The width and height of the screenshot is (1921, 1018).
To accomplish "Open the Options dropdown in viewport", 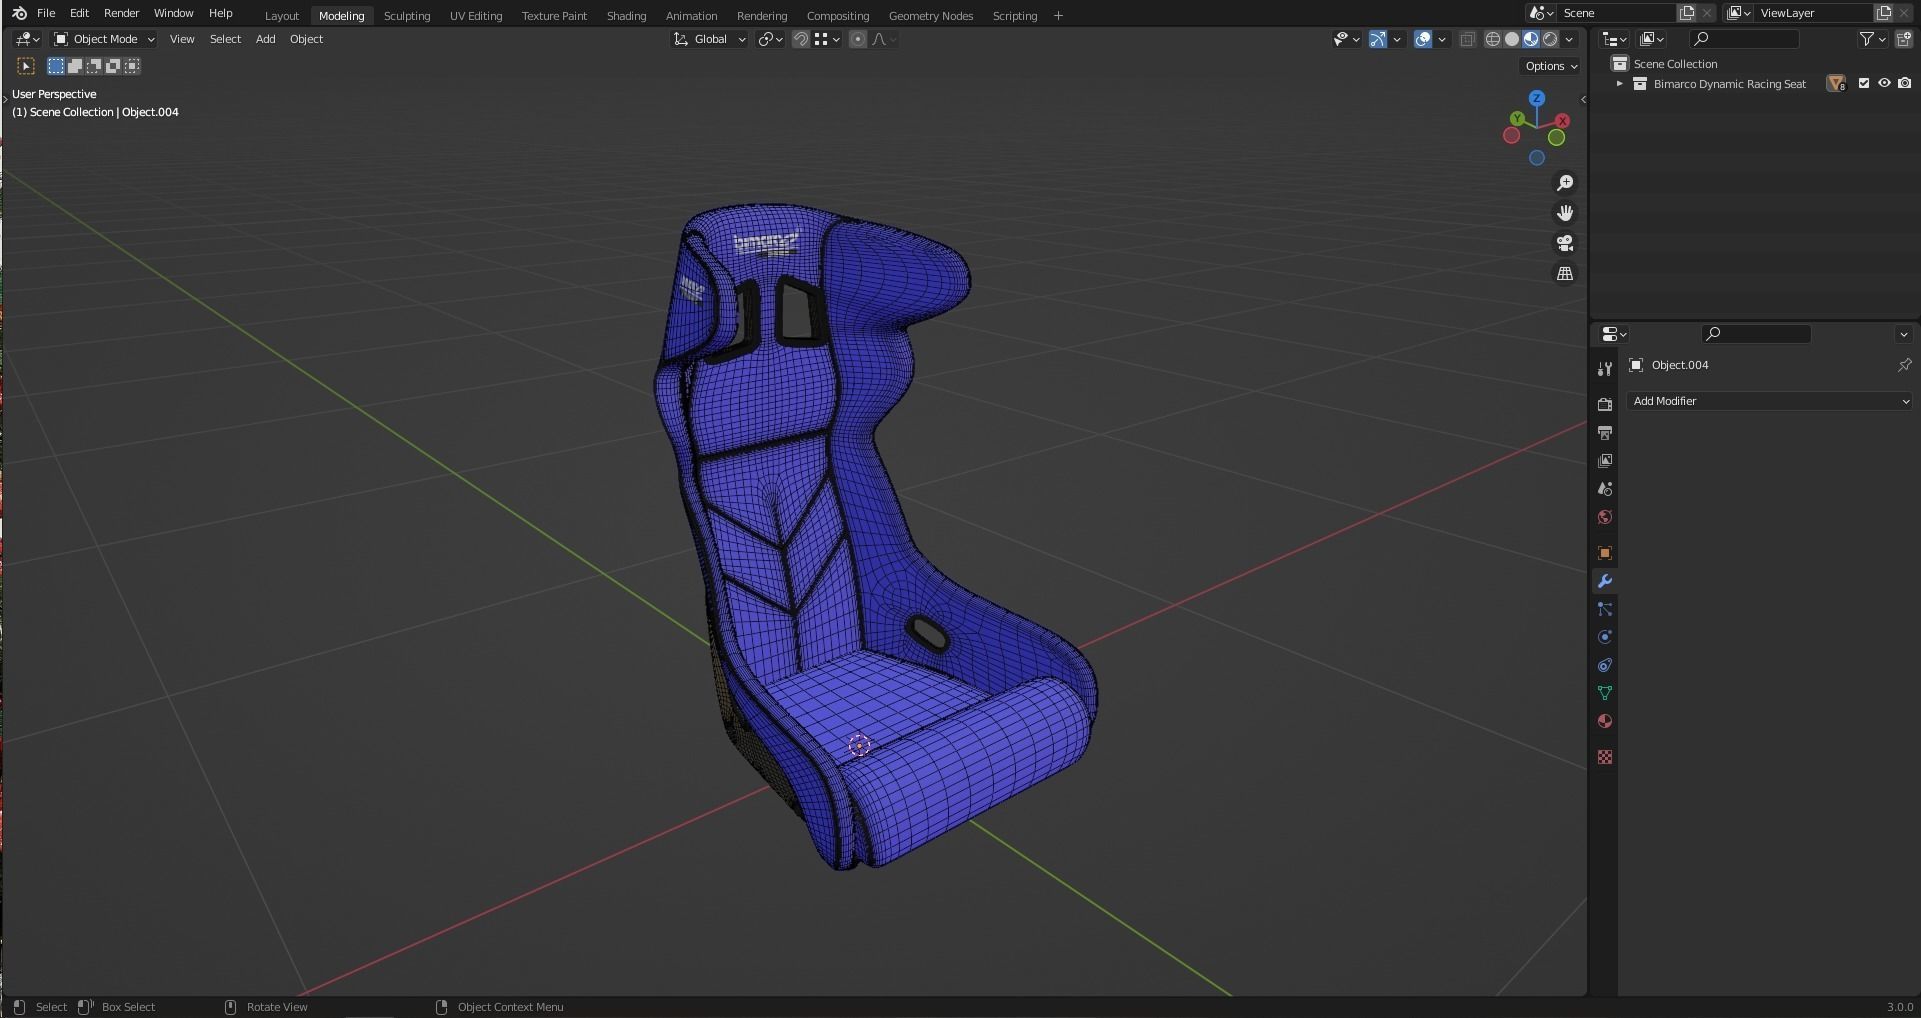I will (x=1551, y=66).
